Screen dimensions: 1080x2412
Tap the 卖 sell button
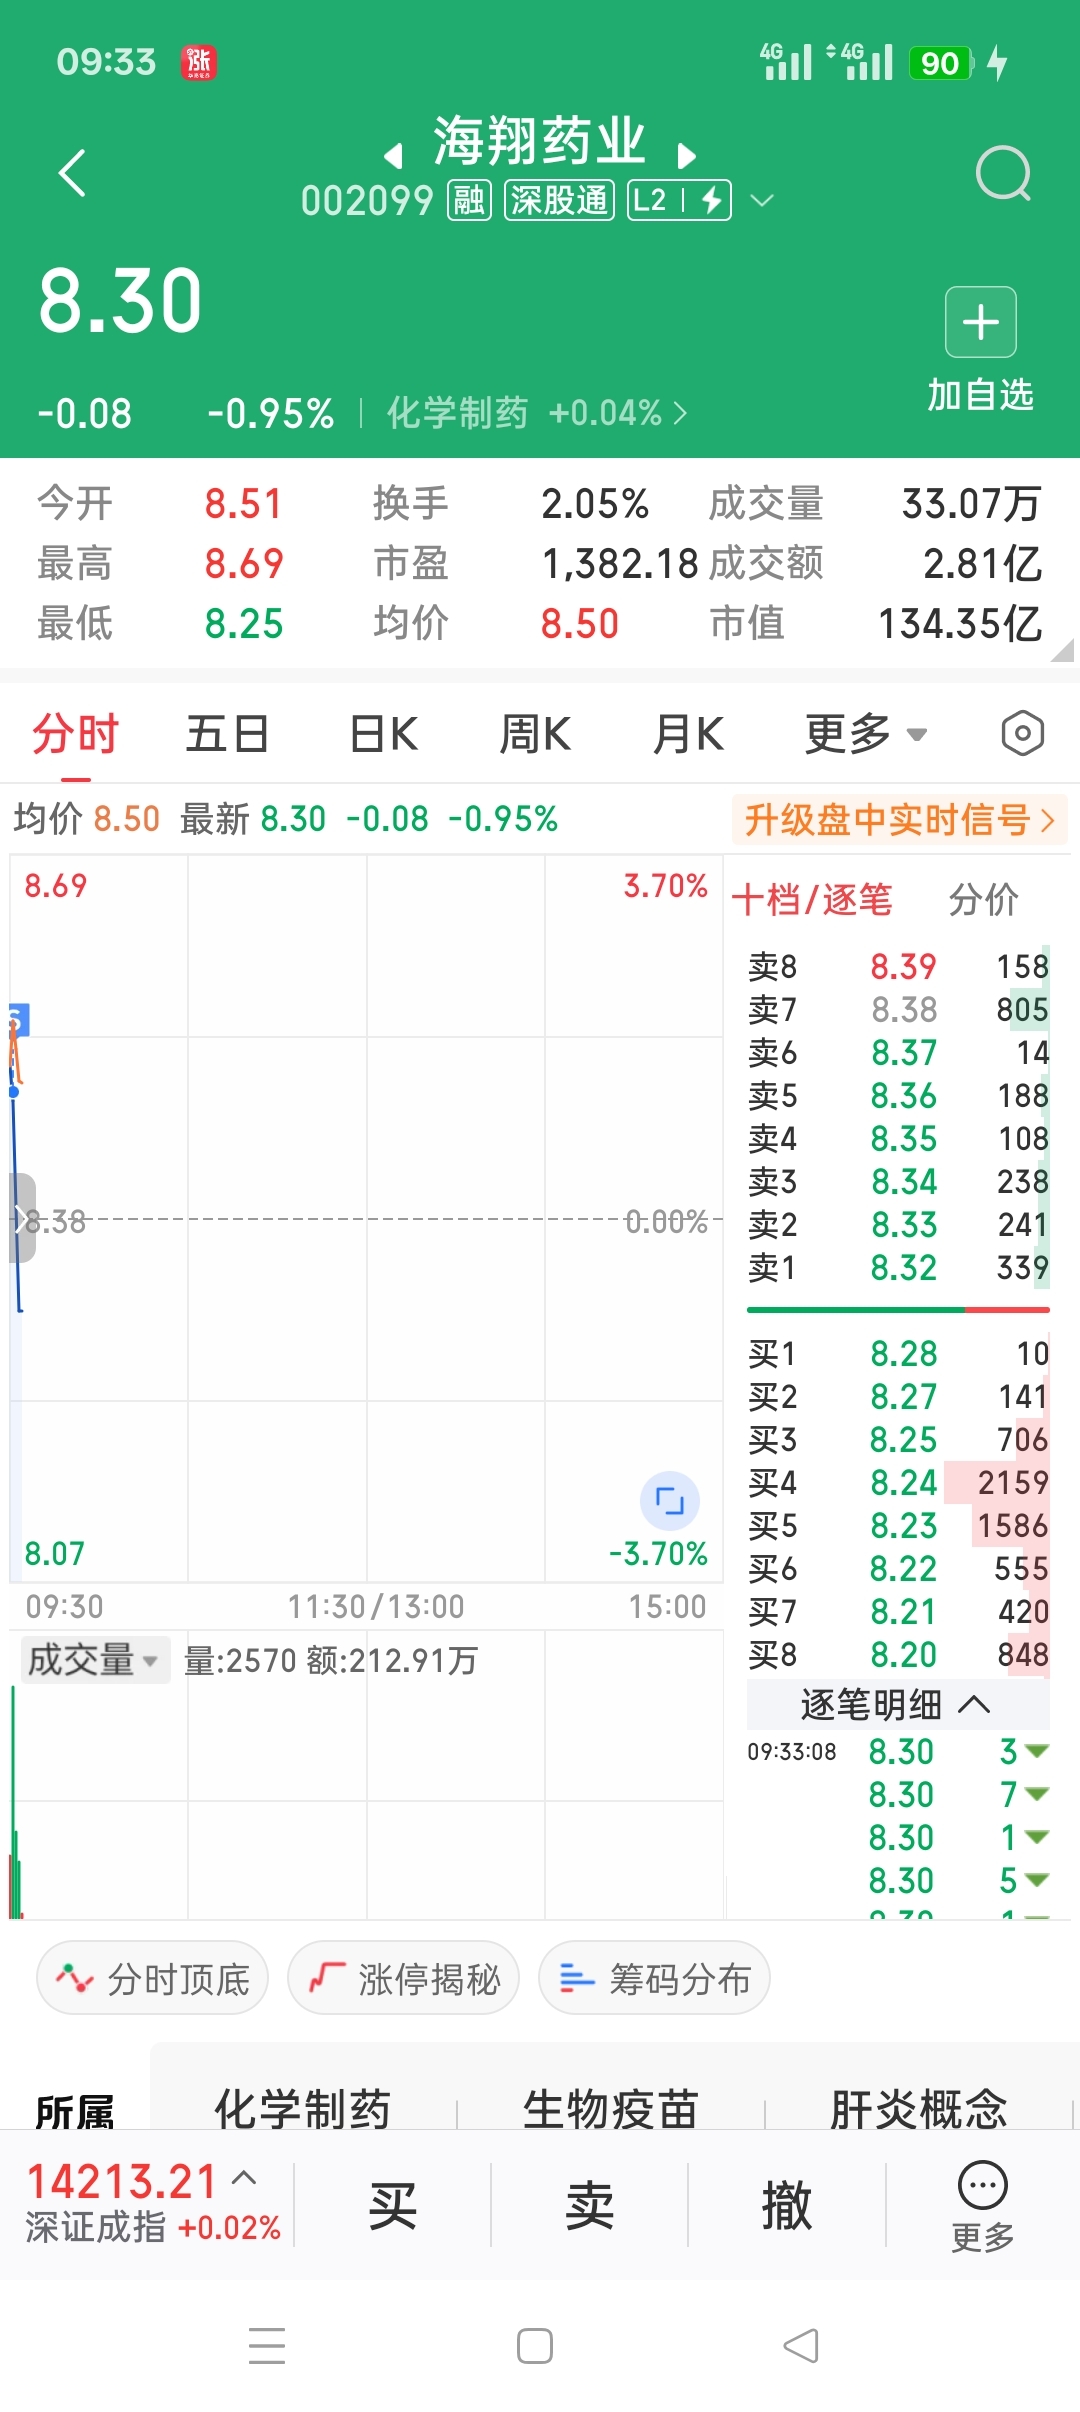coord(589,2207)
